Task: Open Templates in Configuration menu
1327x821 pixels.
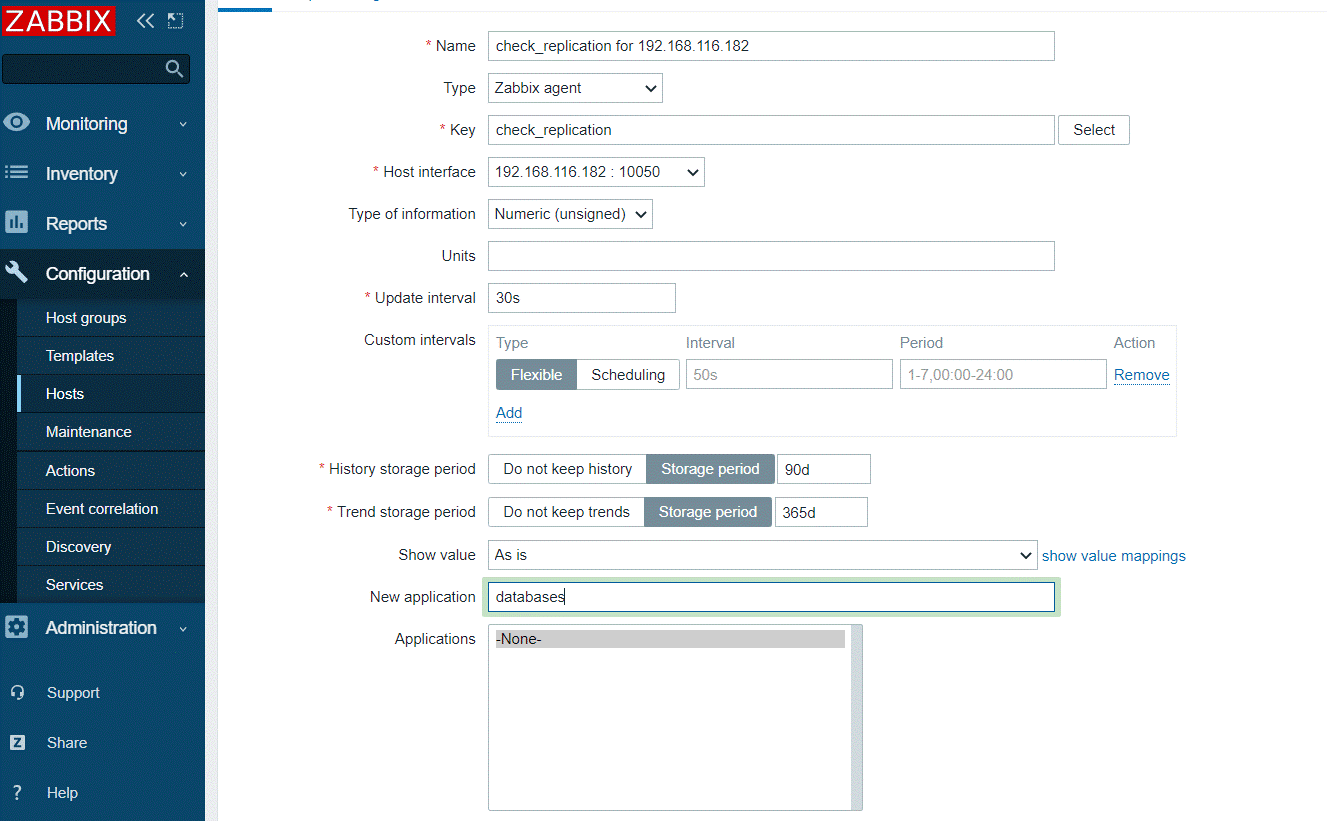Action: click(110, 356)
